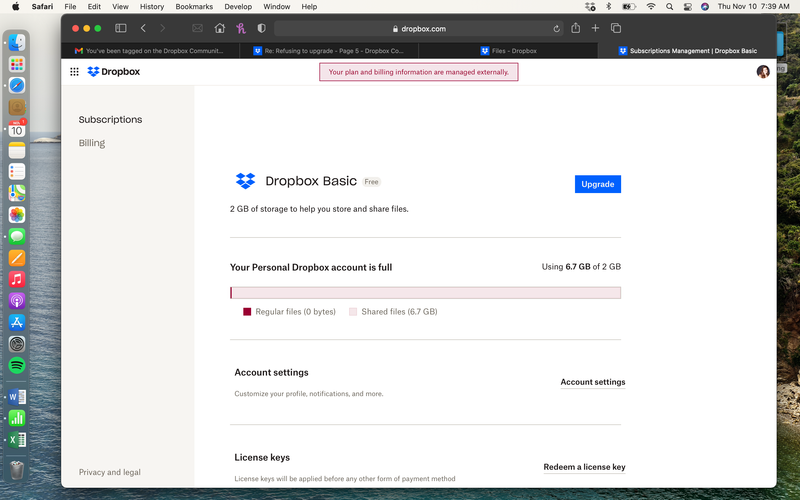Open Maps app in the dock
Screen dimensions: 800x500
[17, 193]
